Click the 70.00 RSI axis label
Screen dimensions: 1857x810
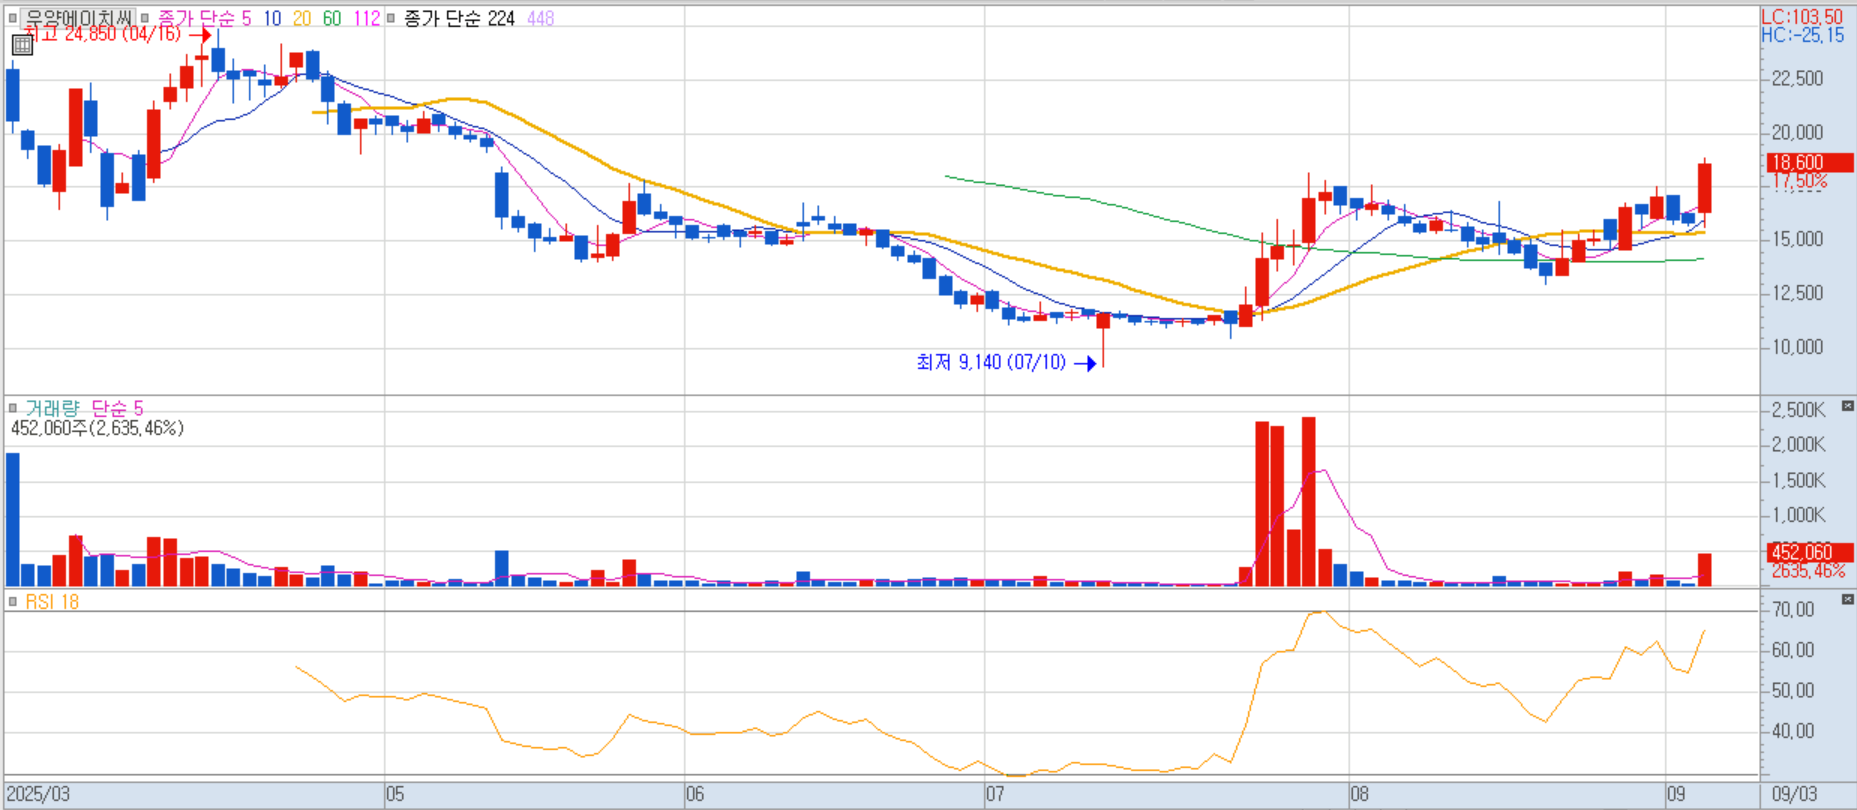(x=1792, y=609)
